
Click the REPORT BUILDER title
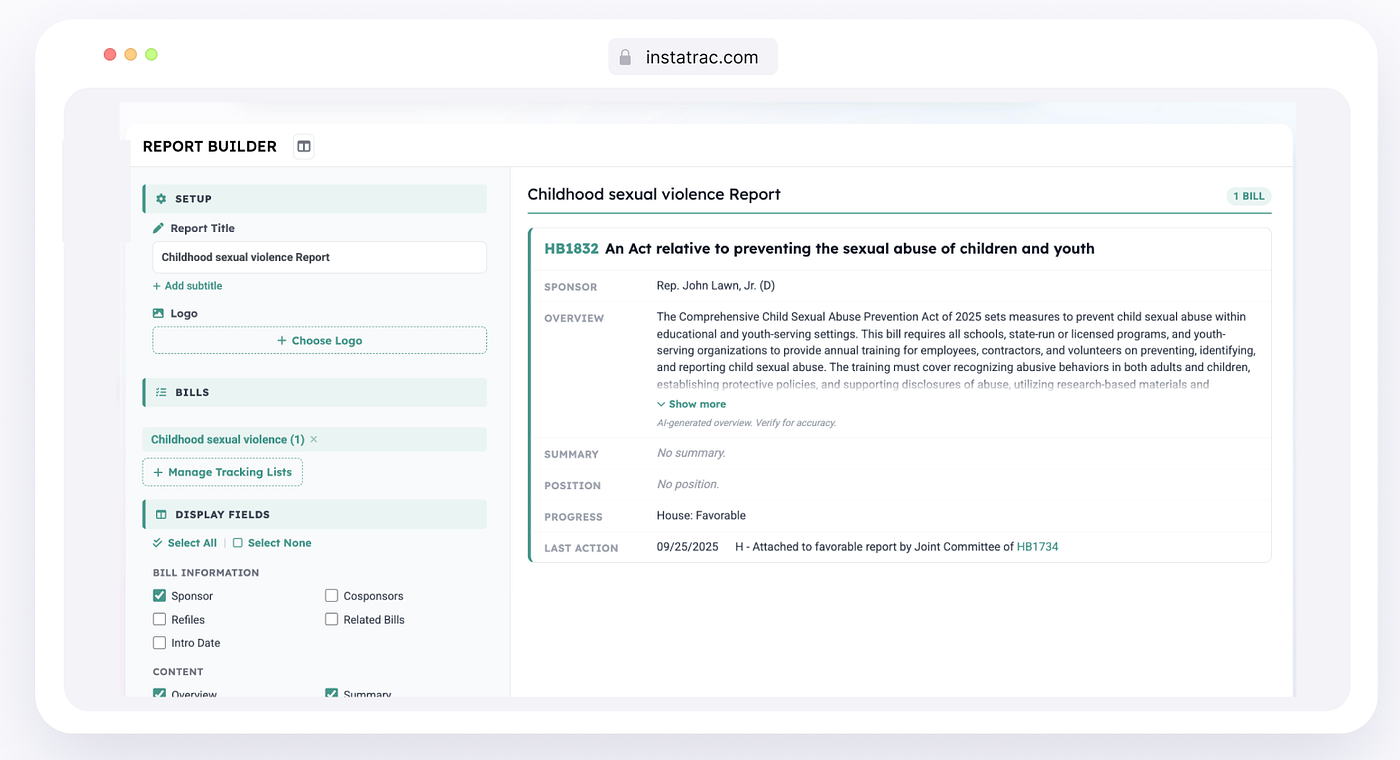click(210, 146)
